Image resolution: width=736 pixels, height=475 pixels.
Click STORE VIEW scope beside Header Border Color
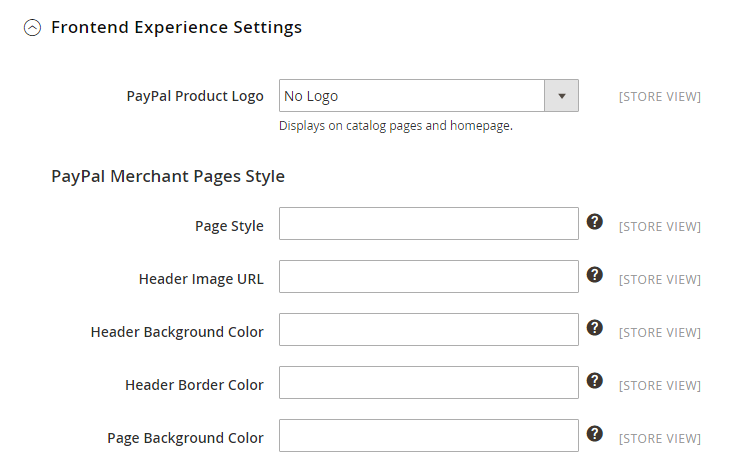pos(659,386)
